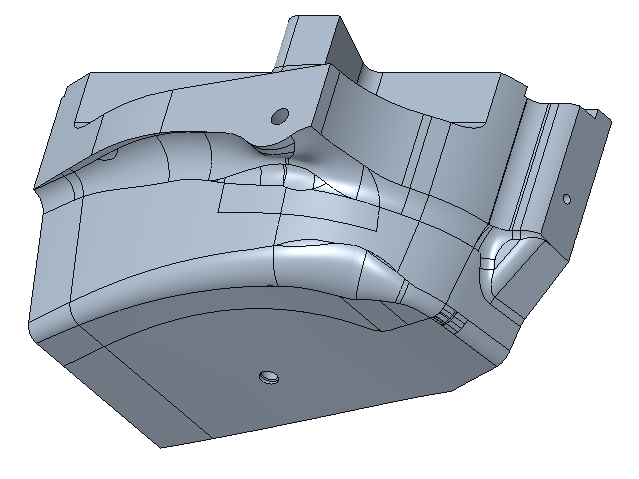
Task: Select the round hole on upper left flange
Action: [x=280, y=115]
